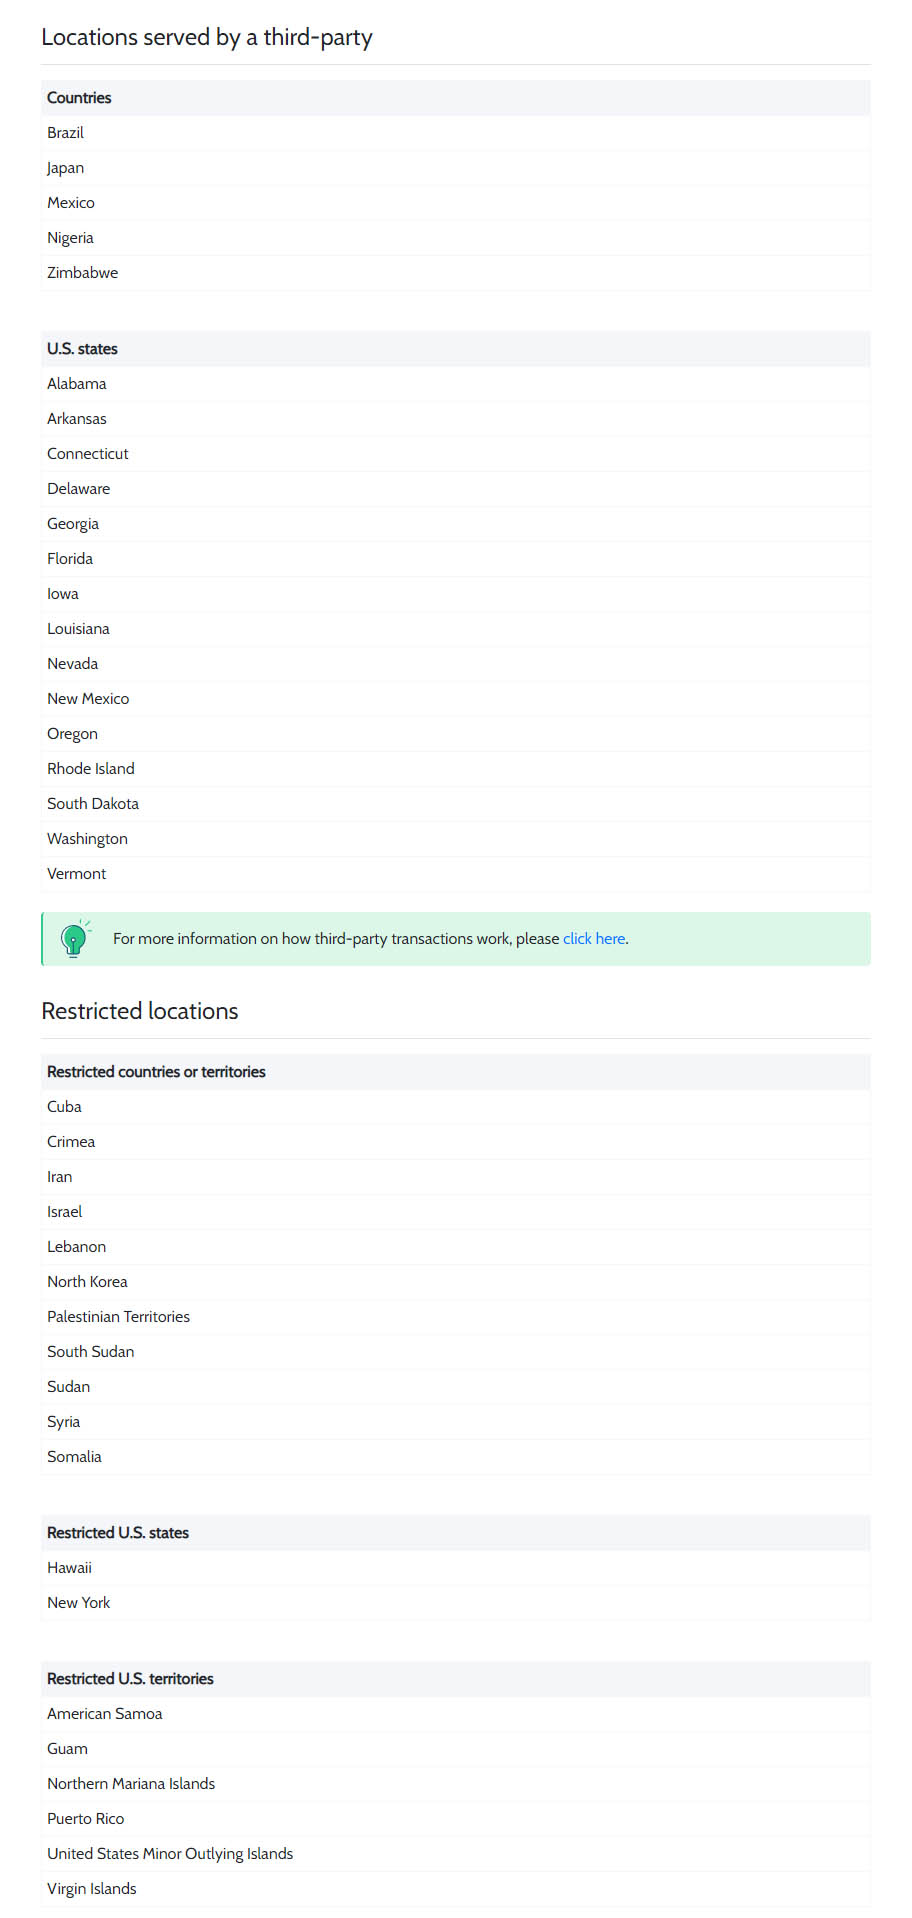Select the Hawaii restricted state row
The width and height of the screenshot is (912, 1918).
point(456,1568)
